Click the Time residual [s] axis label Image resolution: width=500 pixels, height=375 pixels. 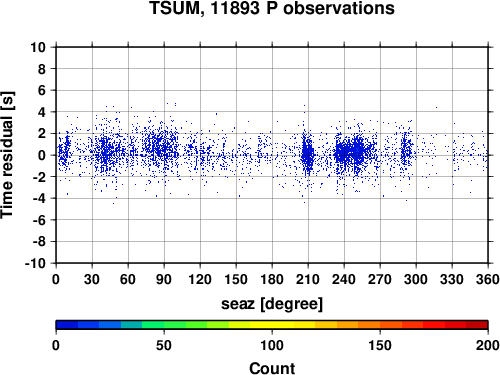coord(8,155)
